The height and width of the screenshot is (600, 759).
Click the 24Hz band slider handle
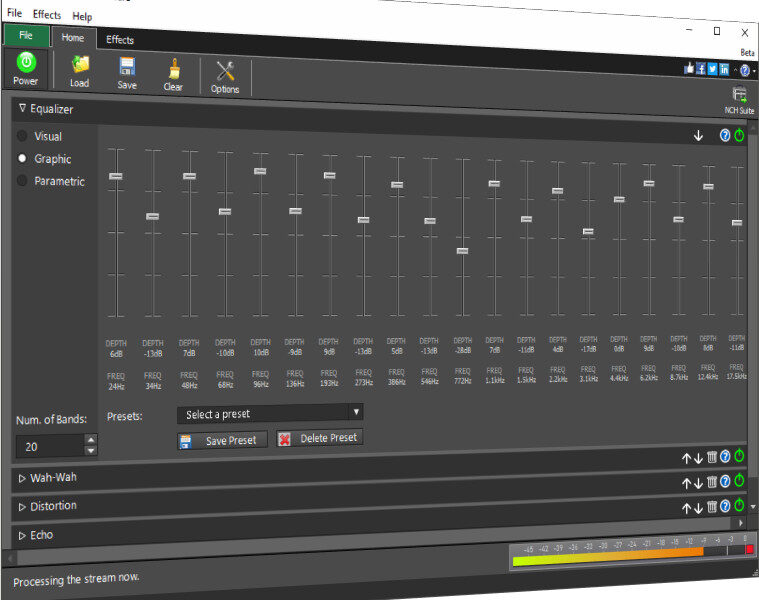point(116,176)
